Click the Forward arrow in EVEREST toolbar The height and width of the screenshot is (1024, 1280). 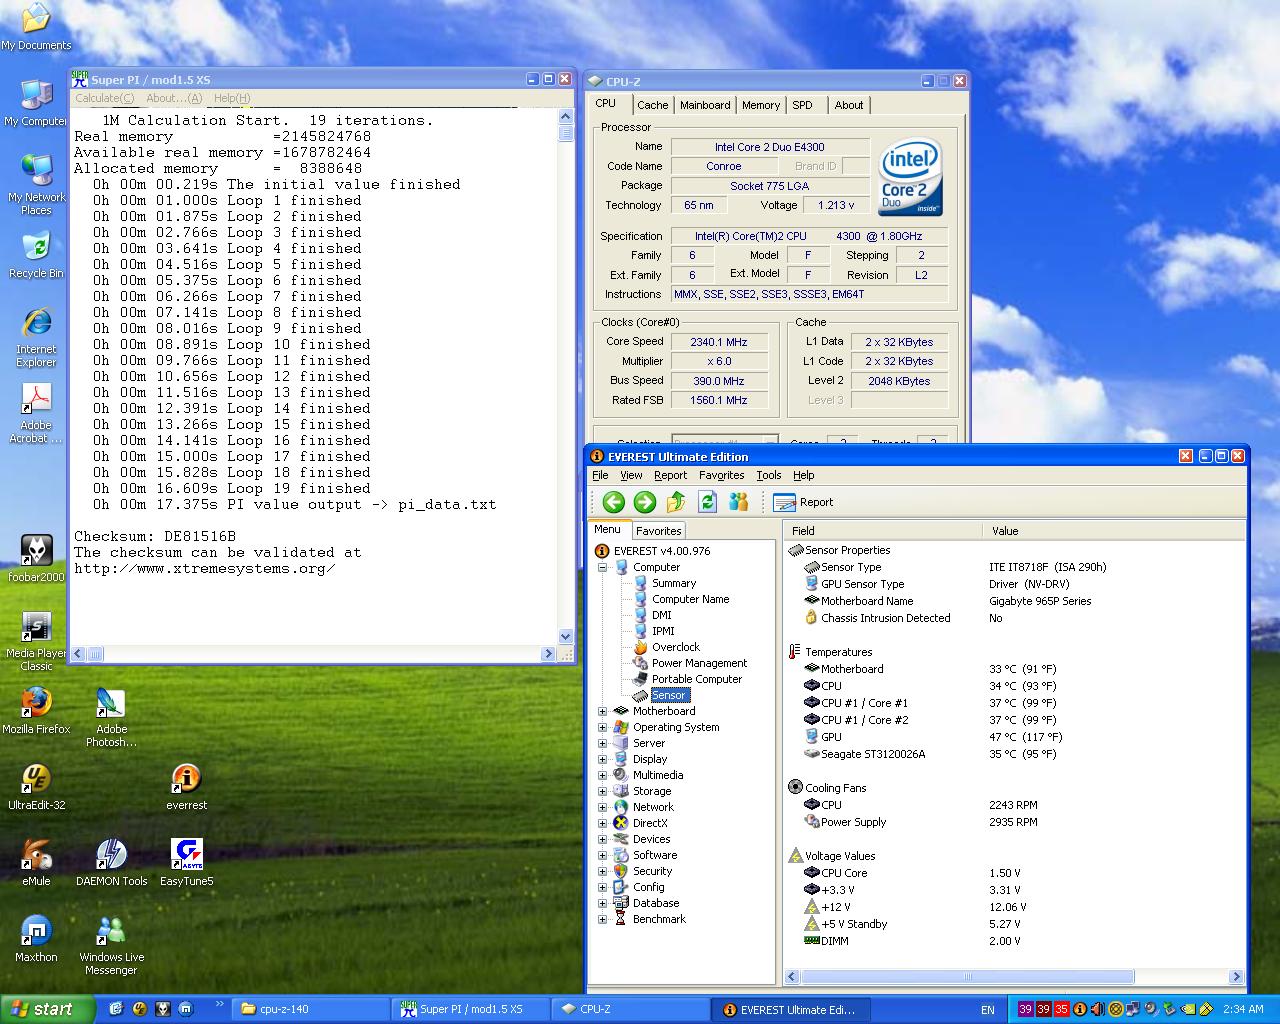point(645,502)
